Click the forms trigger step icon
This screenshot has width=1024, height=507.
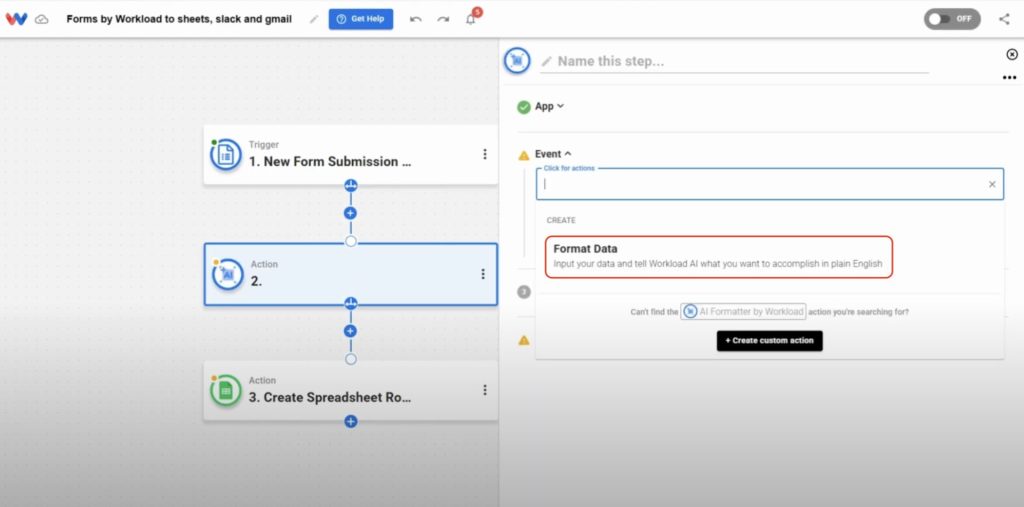point(226,155)
